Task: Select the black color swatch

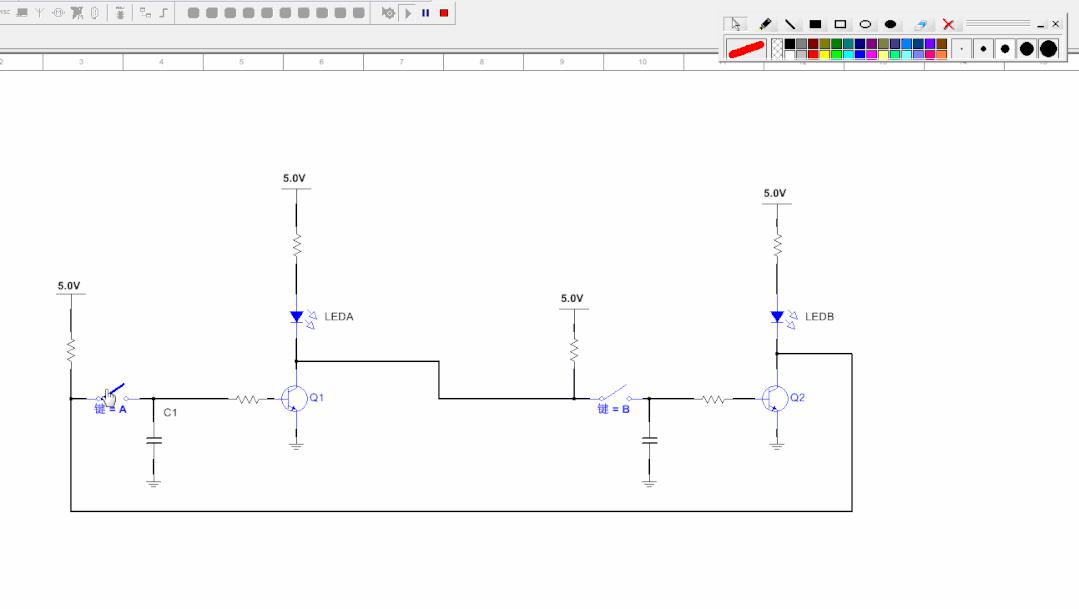Action: (x=789, y=44)
